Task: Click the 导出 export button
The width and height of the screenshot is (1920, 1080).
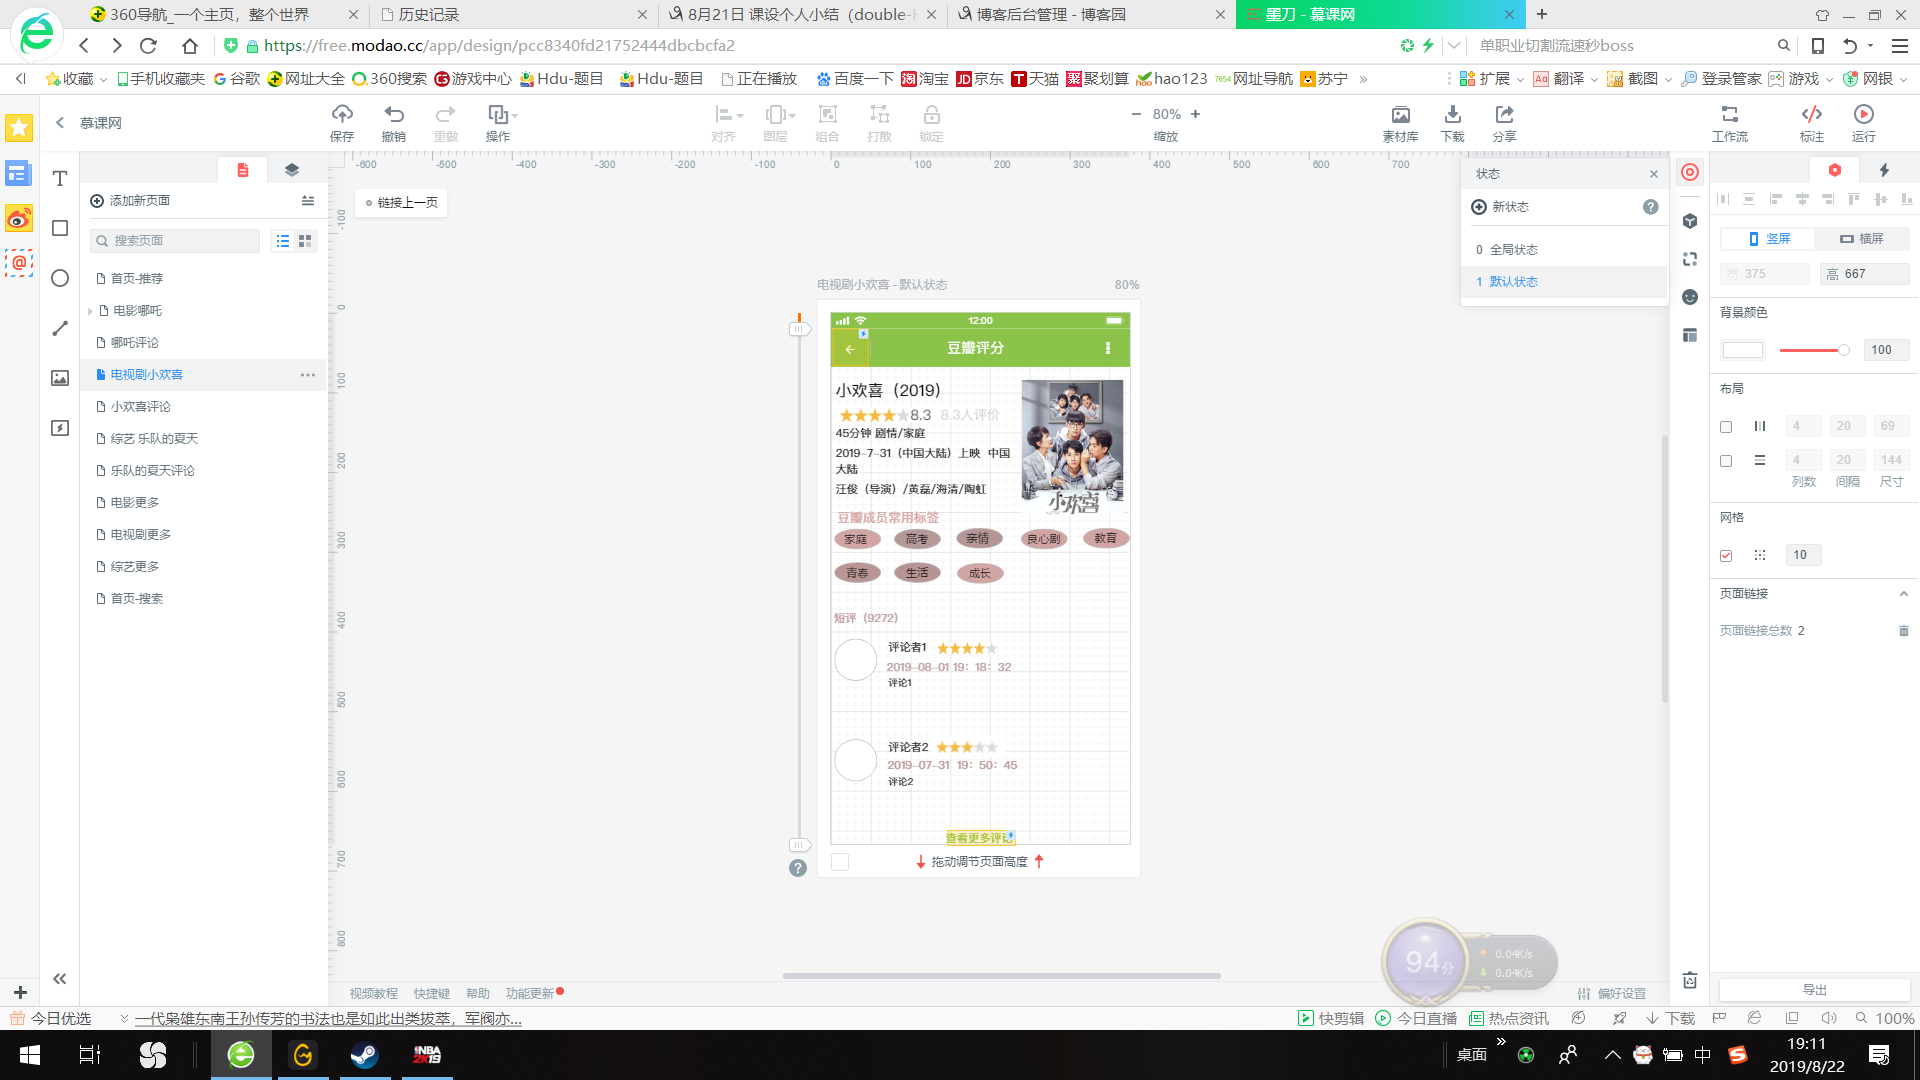Action: [1814, 990]
